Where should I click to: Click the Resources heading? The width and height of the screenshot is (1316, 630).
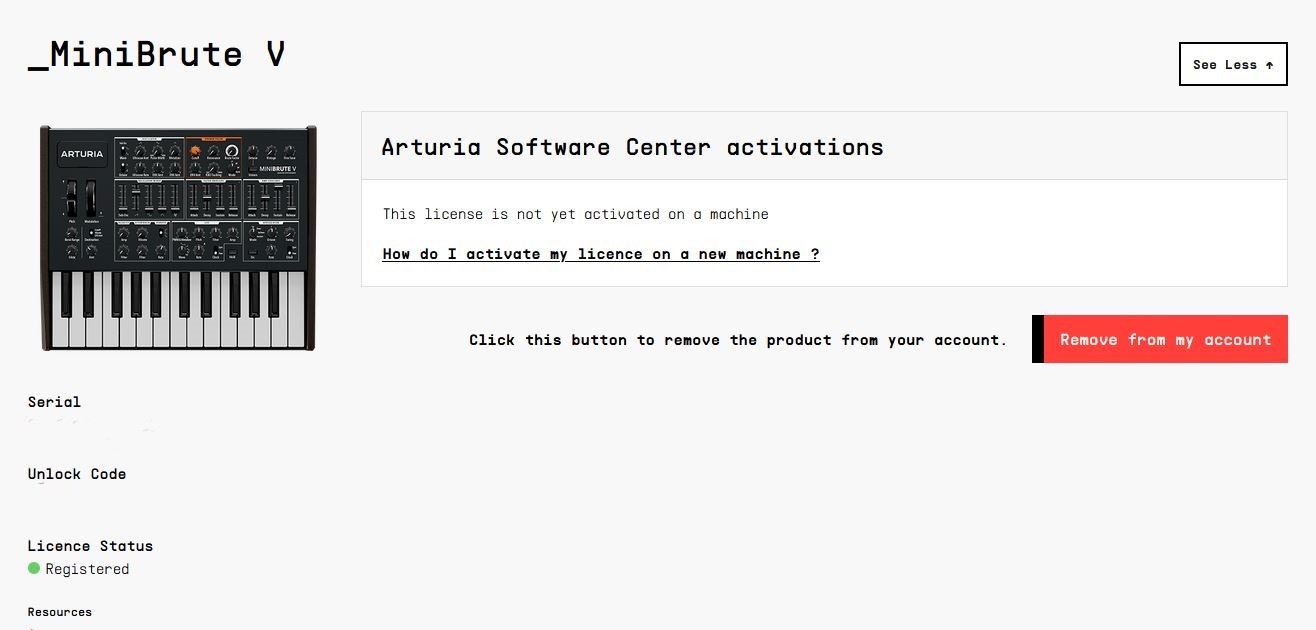pos(59,612)
